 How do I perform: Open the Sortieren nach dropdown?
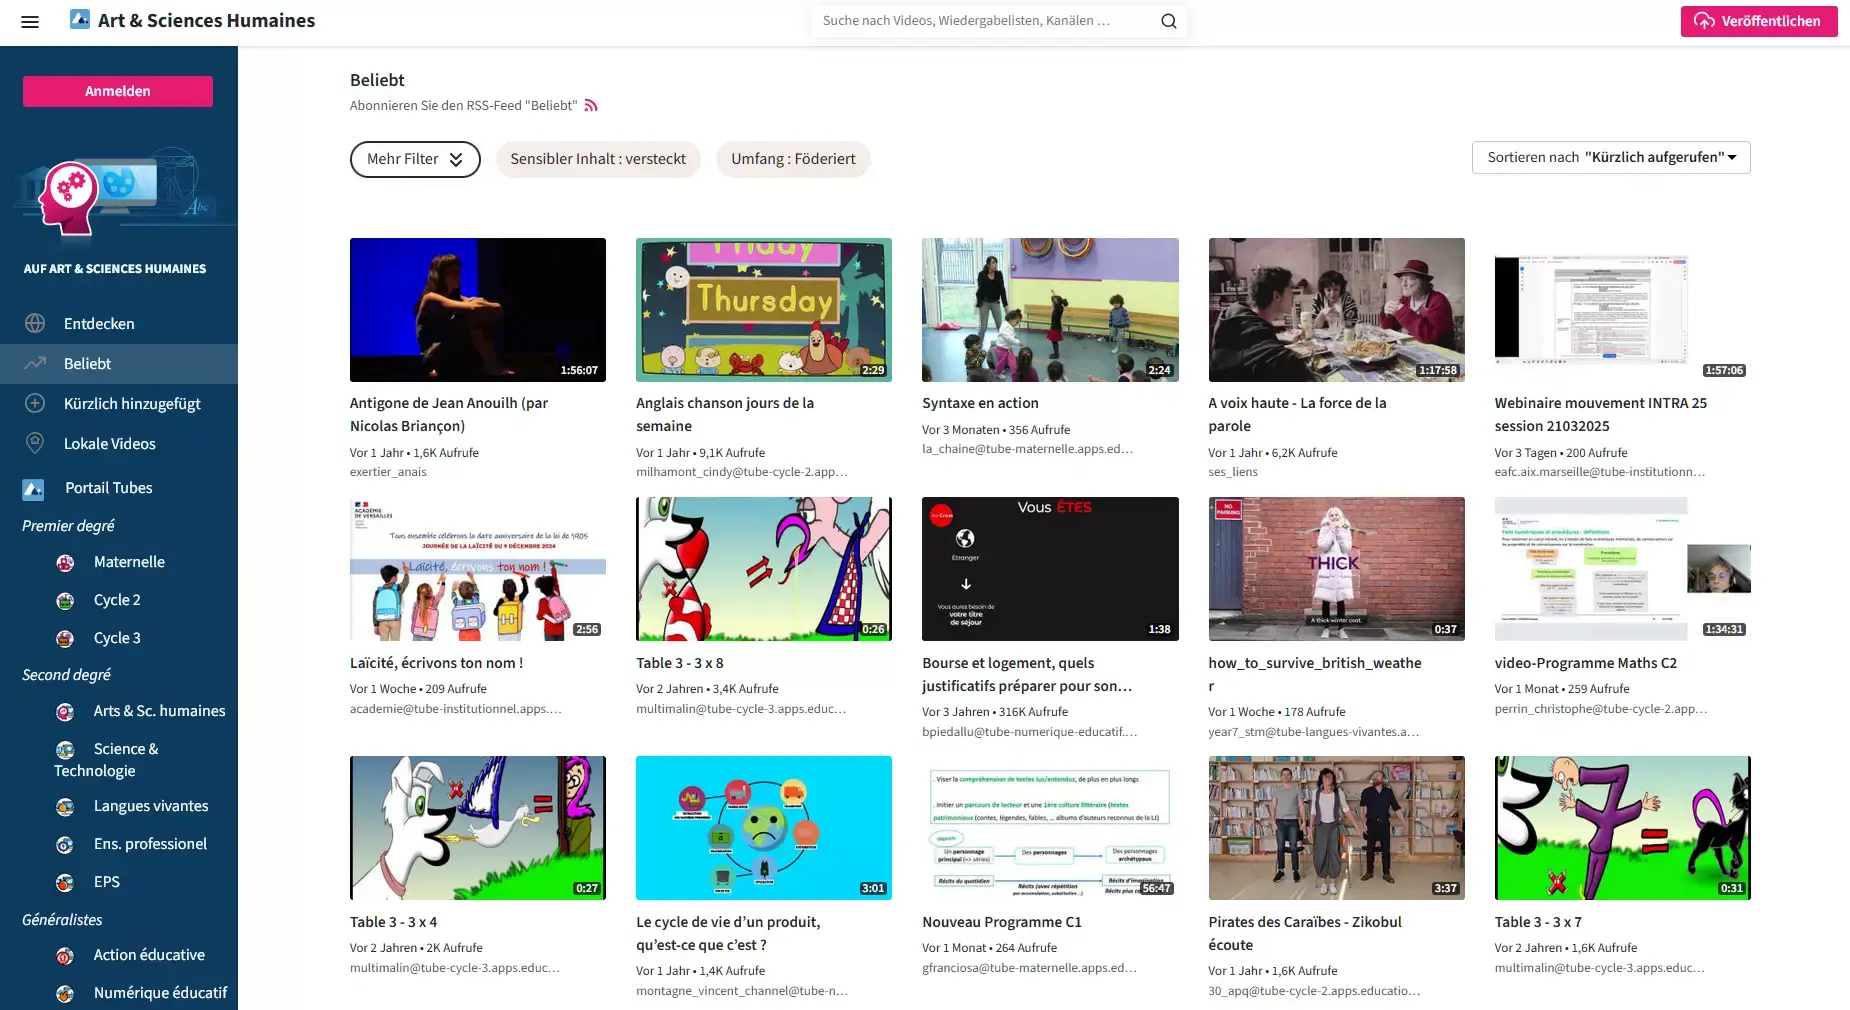1611,157
